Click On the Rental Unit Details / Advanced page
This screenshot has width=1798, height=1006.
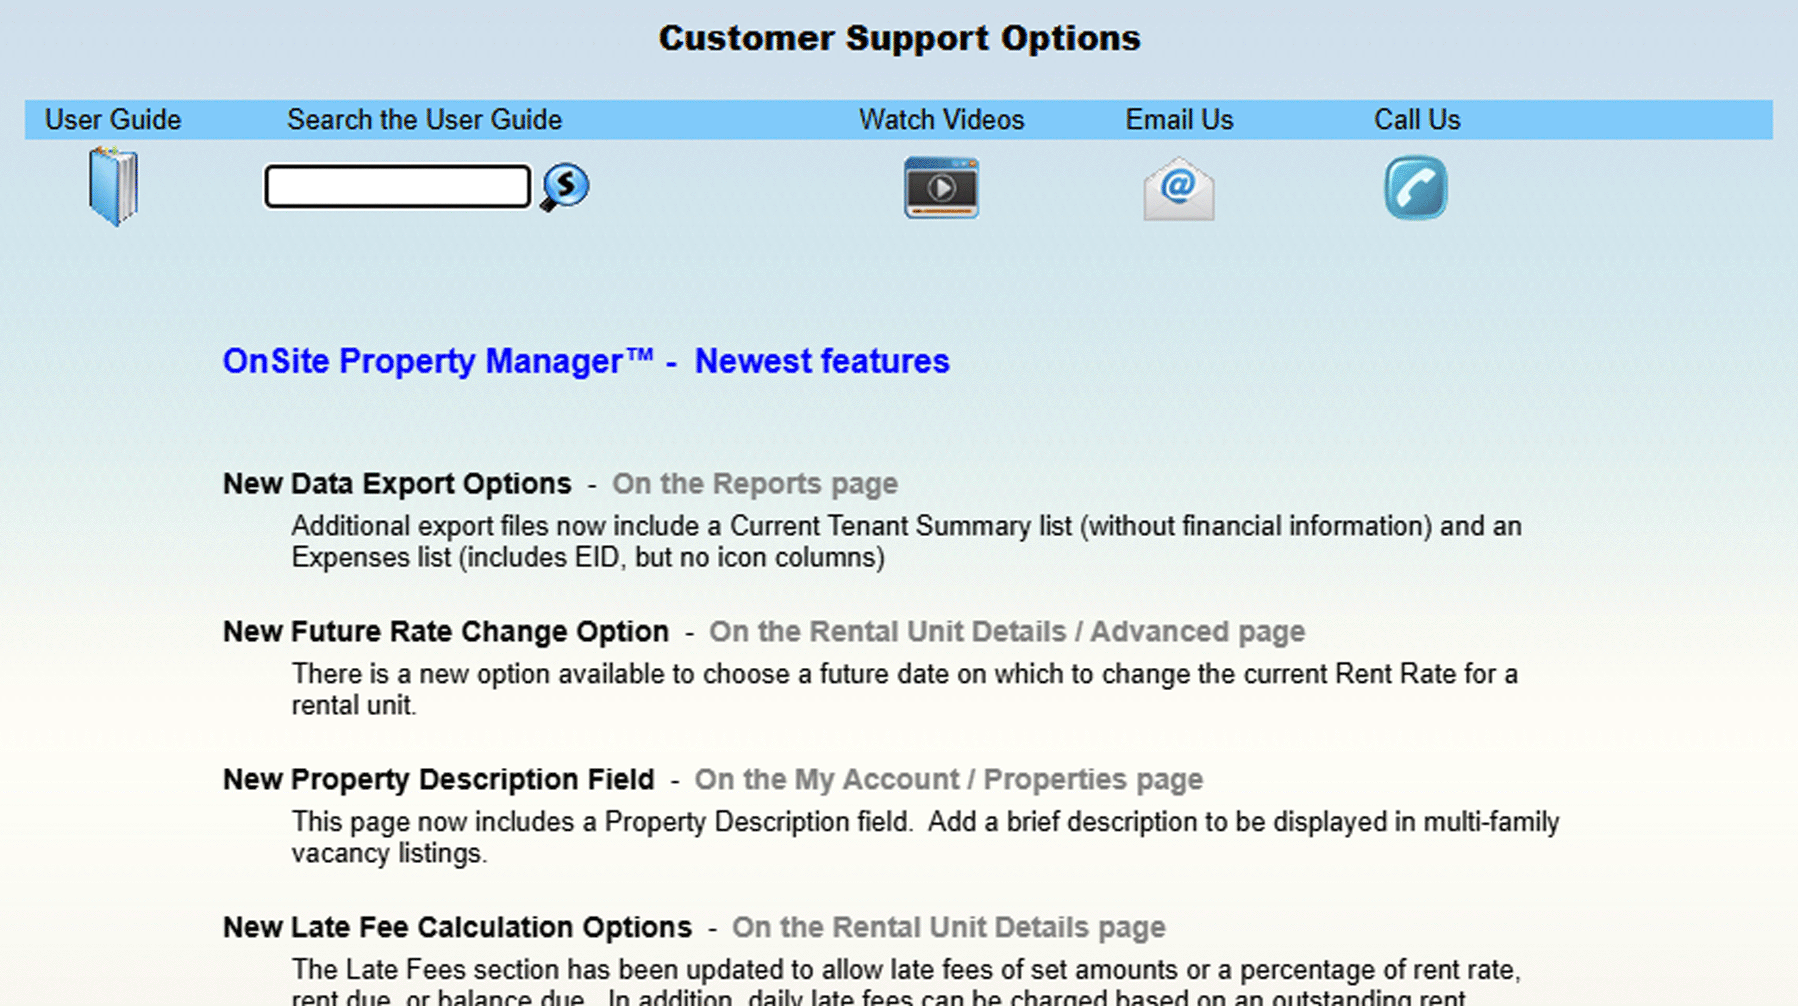1006,632
